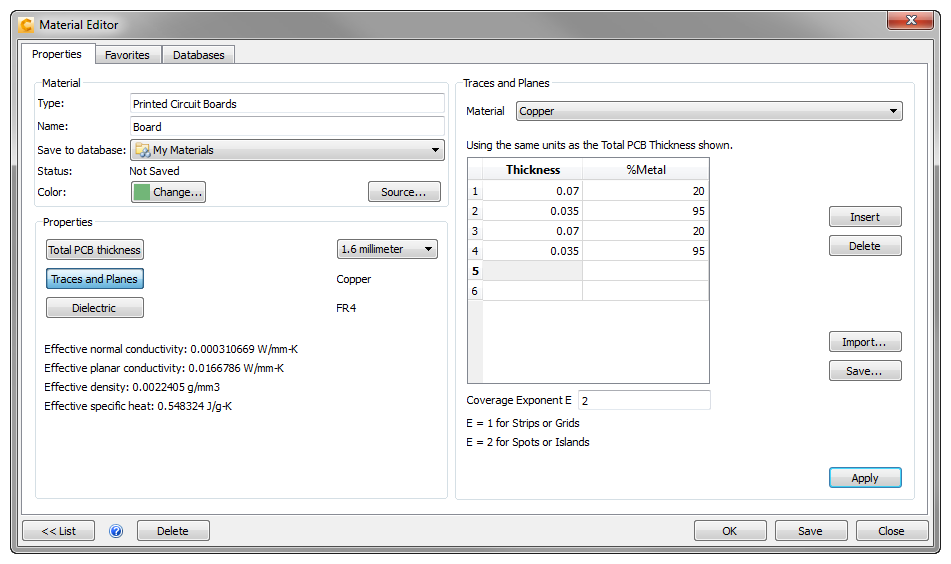The width and height of the screenshot is (951, 564).
Task: Click row header number 5
Action: 475,271
